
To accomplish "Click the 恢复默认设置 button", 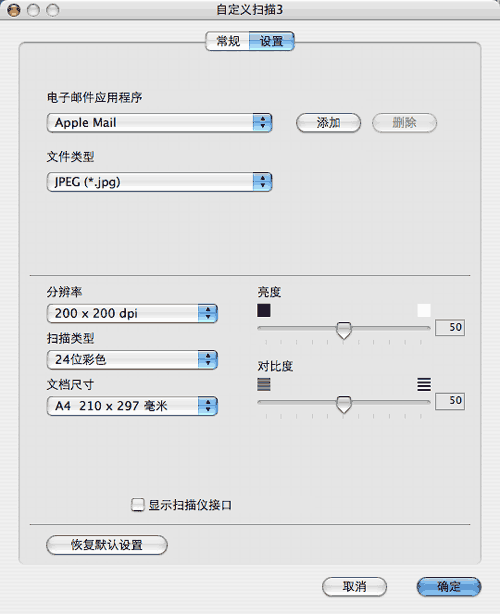I will 106,545.
